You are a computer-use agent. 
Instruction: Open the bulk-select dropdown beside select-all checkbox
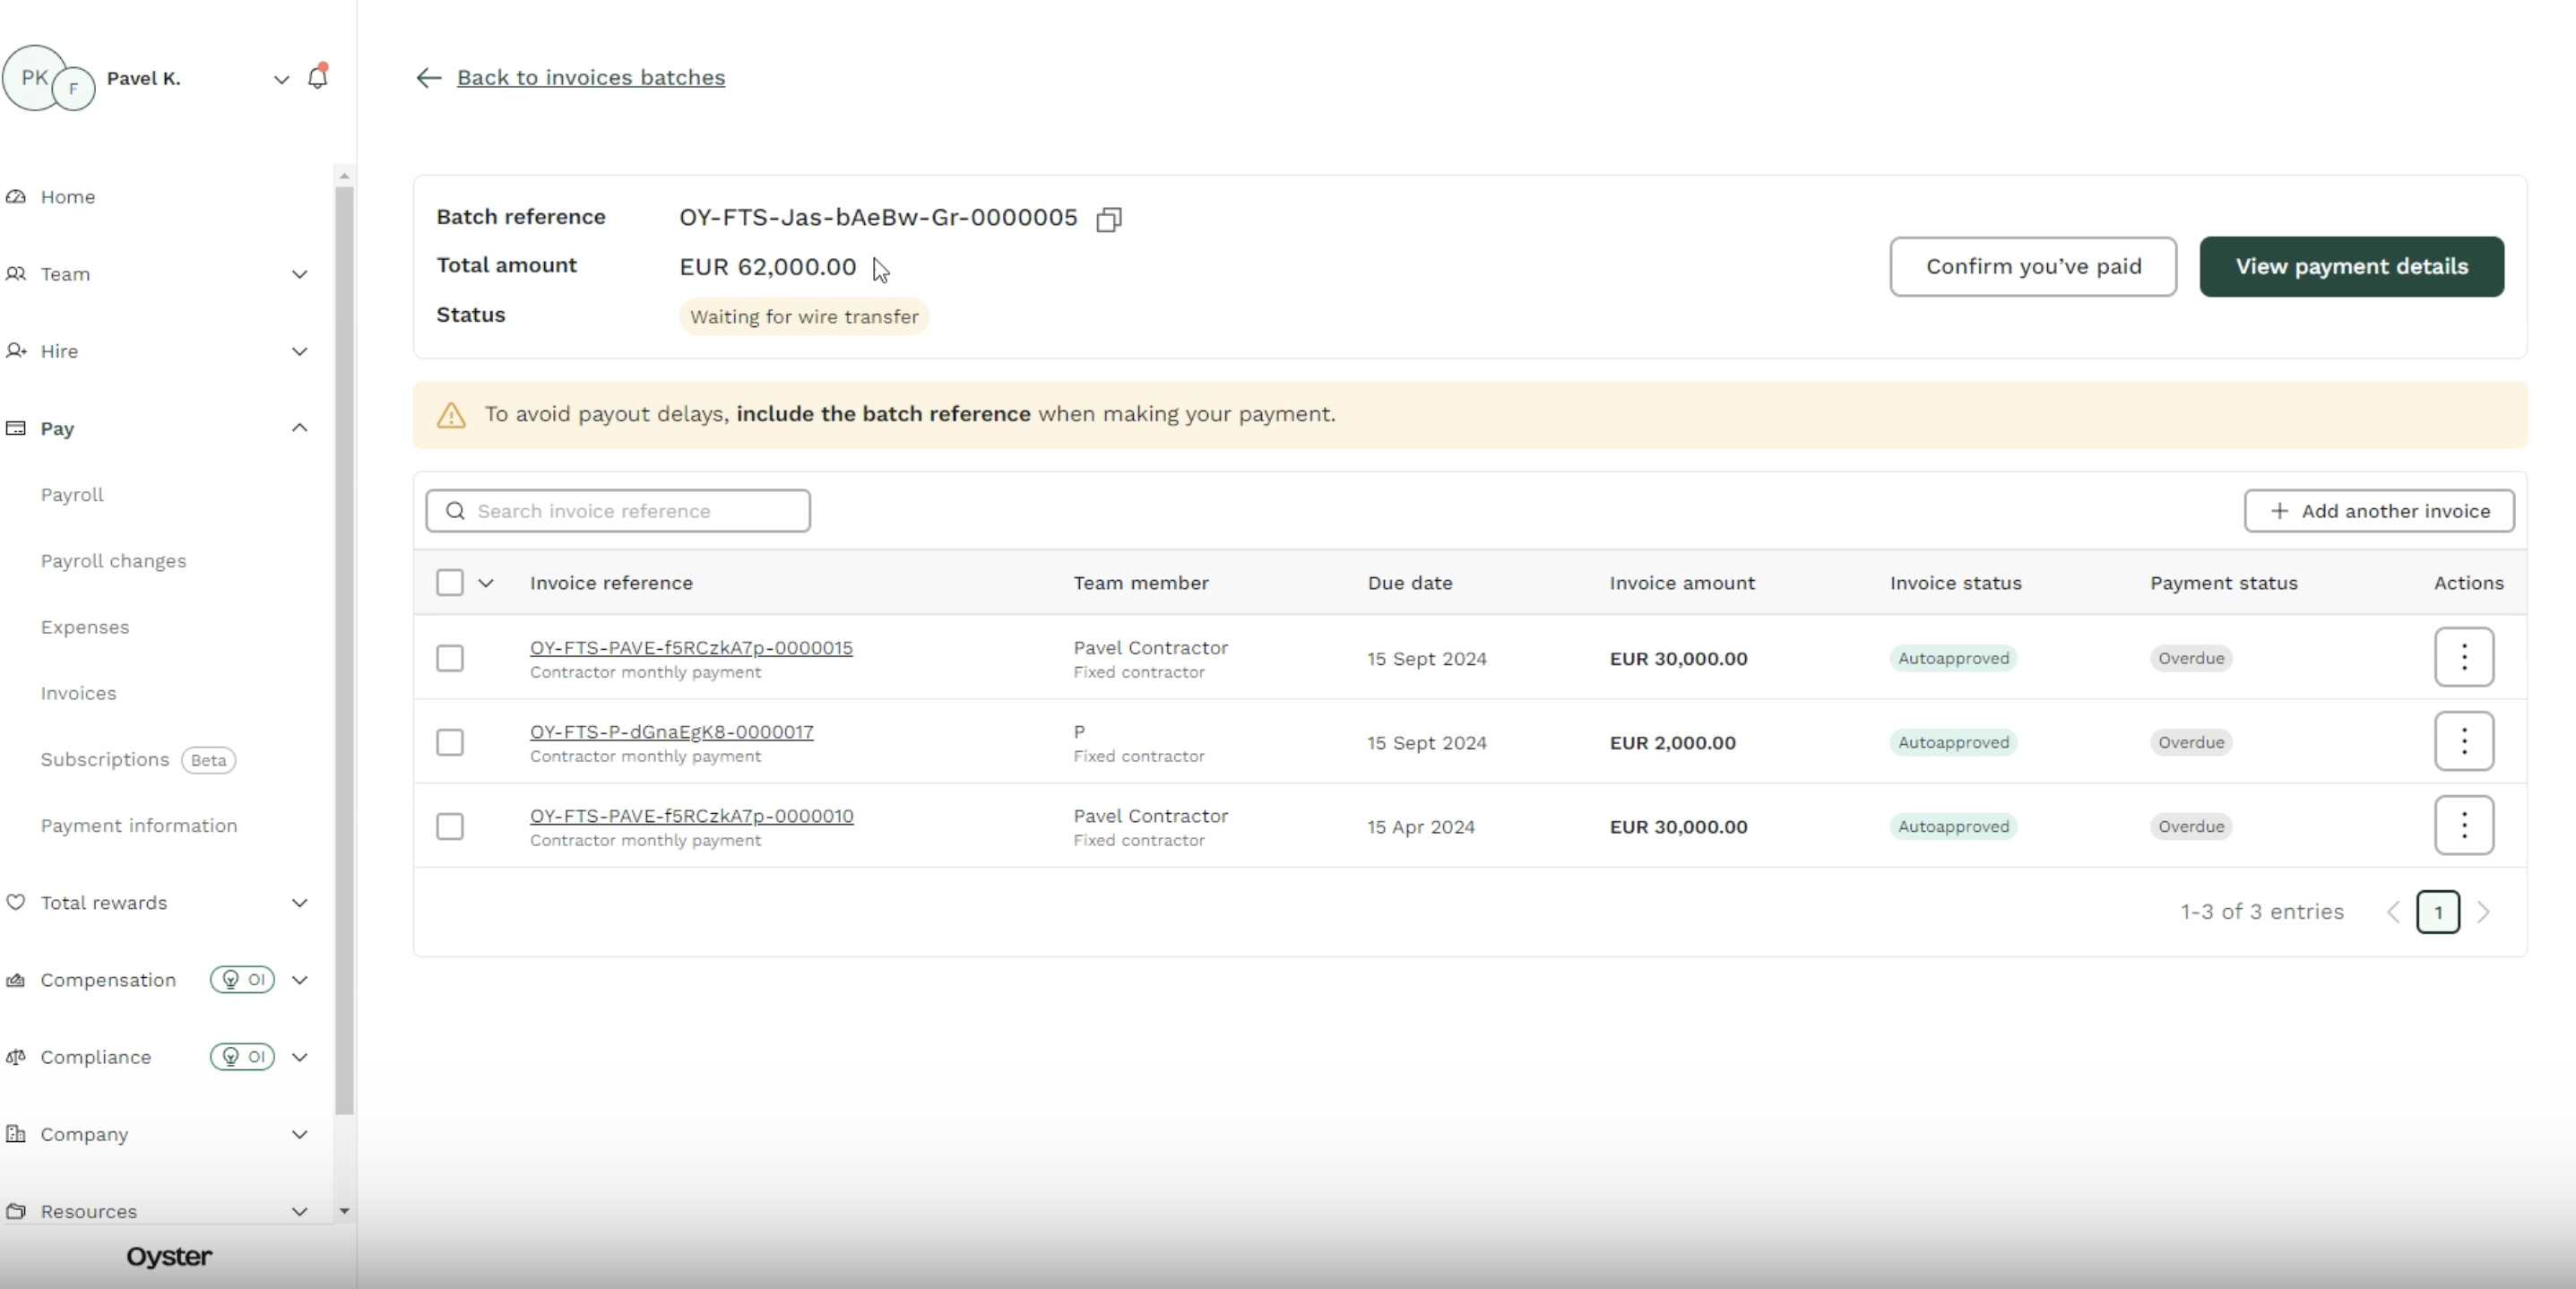click(487, 582)
